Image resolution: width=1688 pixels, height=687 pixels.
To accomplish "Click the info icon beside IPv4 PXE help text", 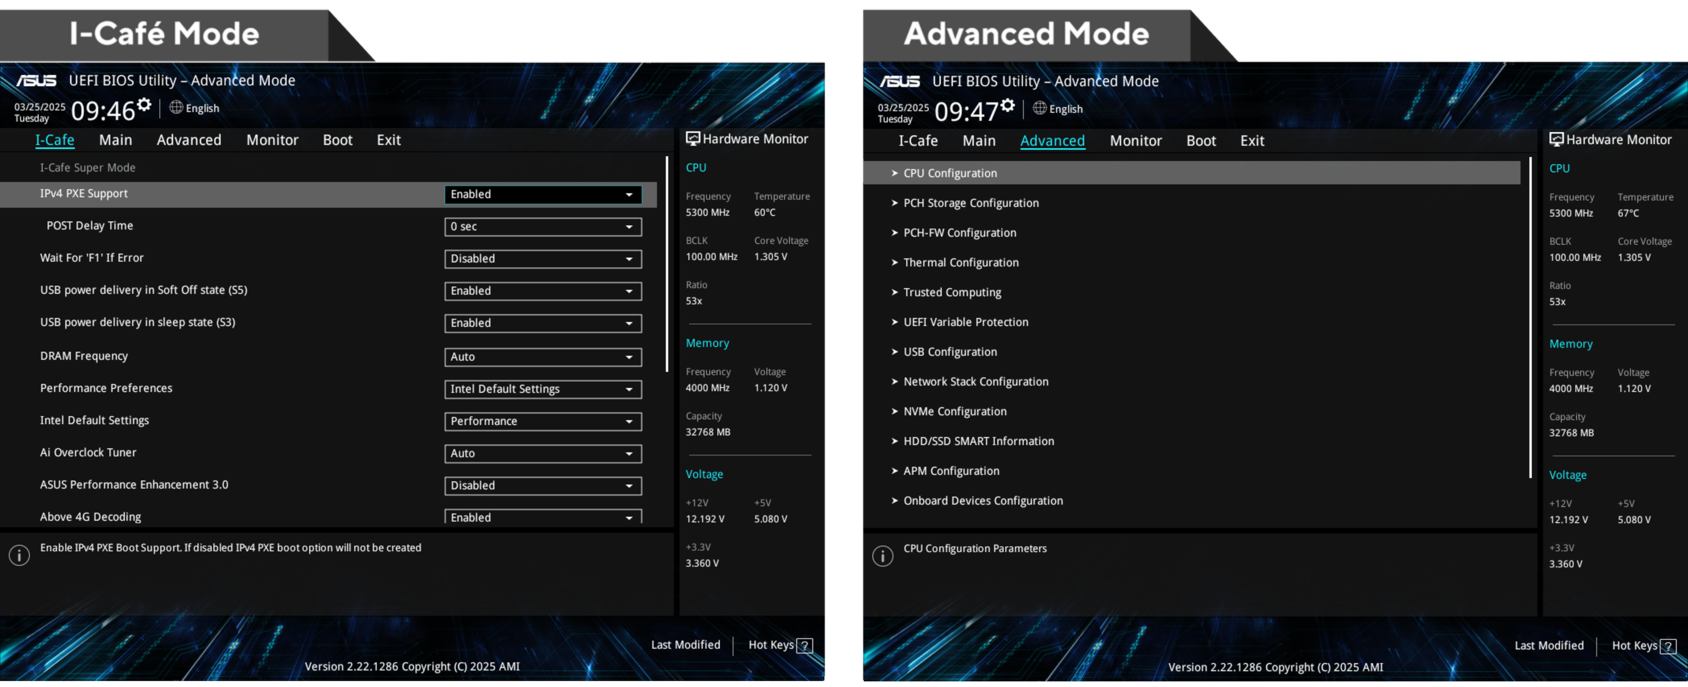I will coord(19,555).
